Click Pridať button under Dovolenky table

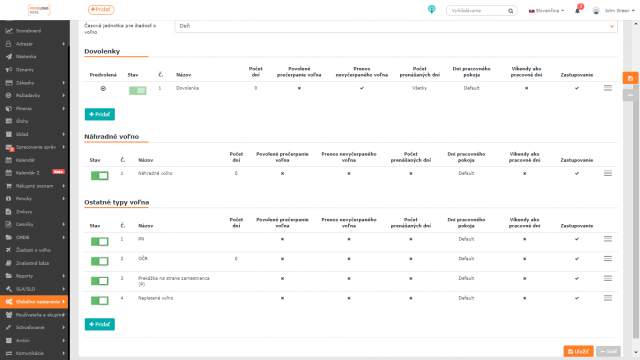tap(100, 114)
